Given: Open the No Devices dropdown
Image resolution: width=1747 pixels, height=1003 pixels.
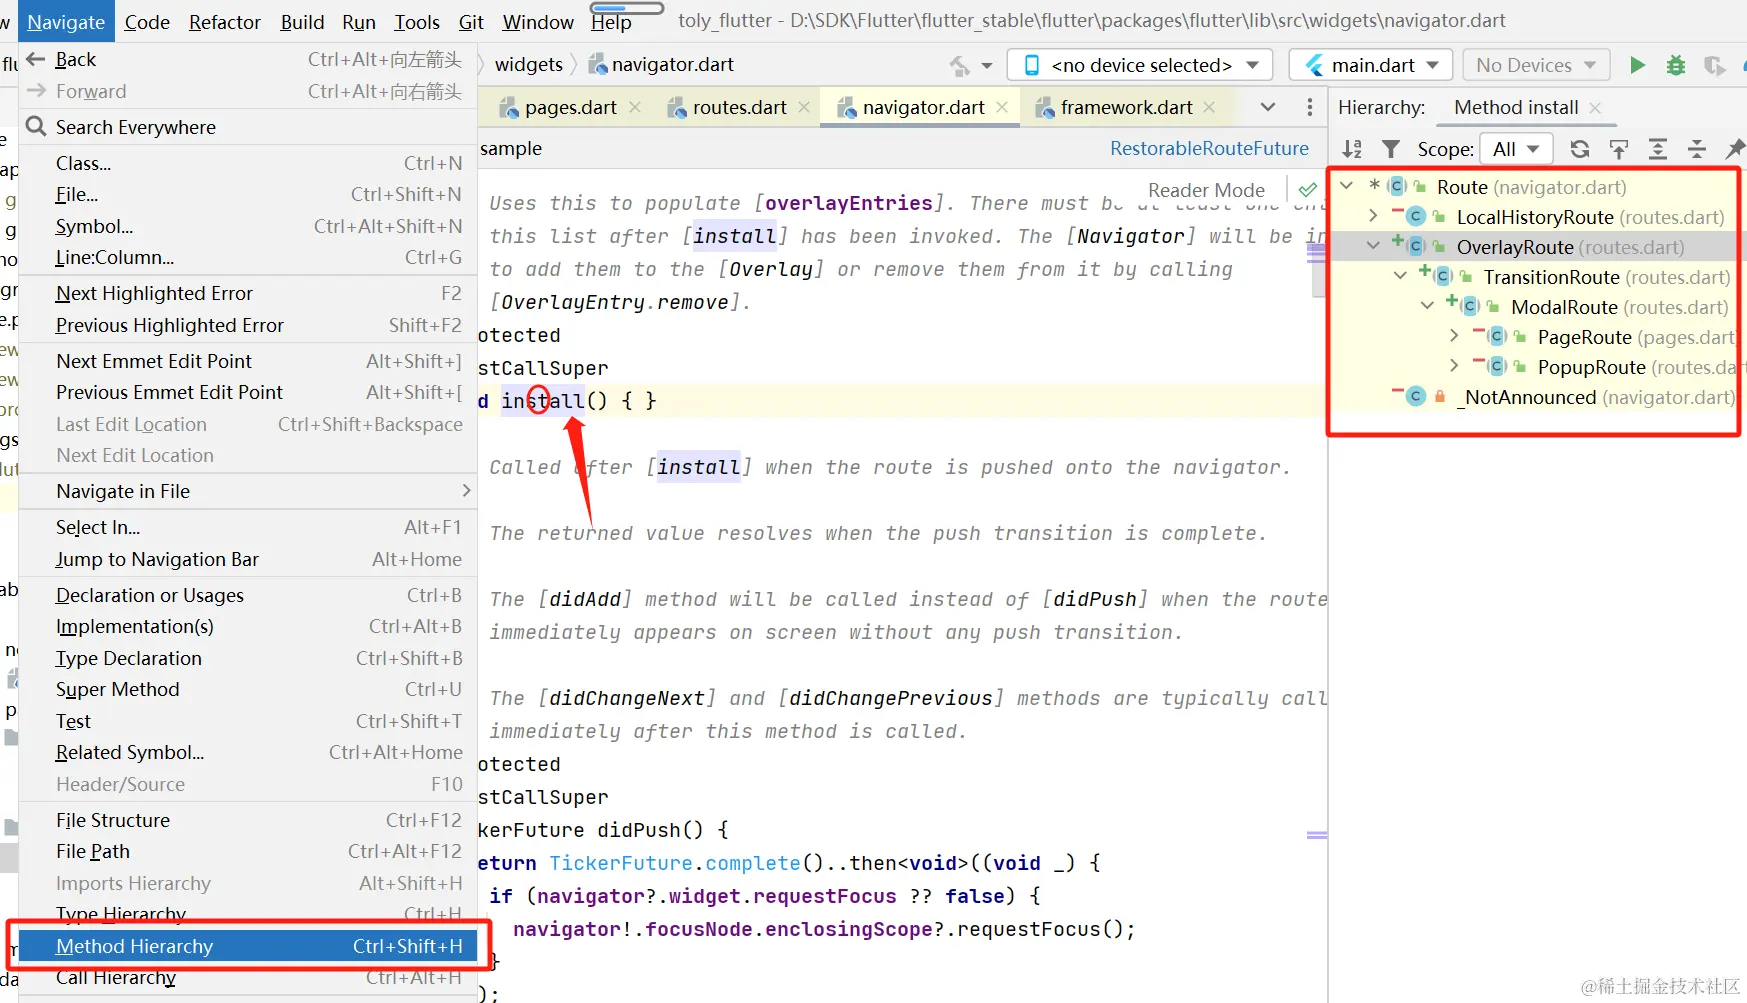Looking at the screenshot, I should (1536, 65).
